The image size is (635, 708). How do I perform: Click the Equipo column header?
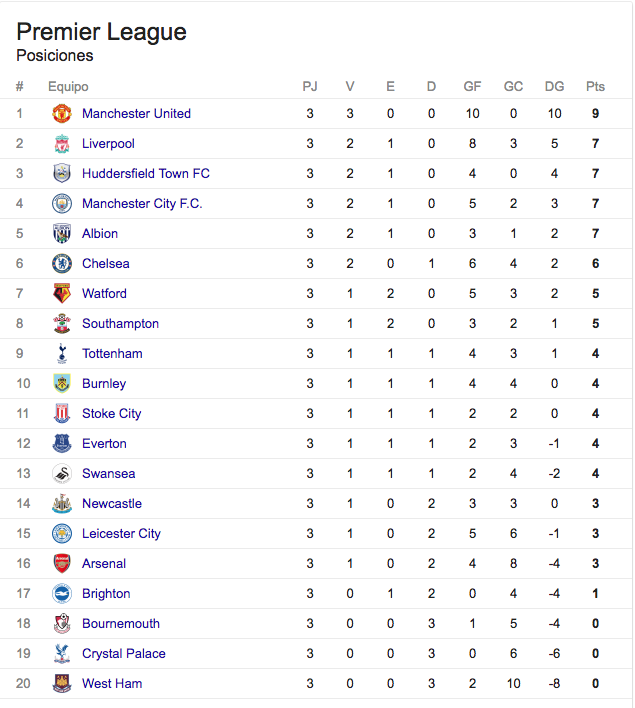pyautogui.click(x=68, y=86)
